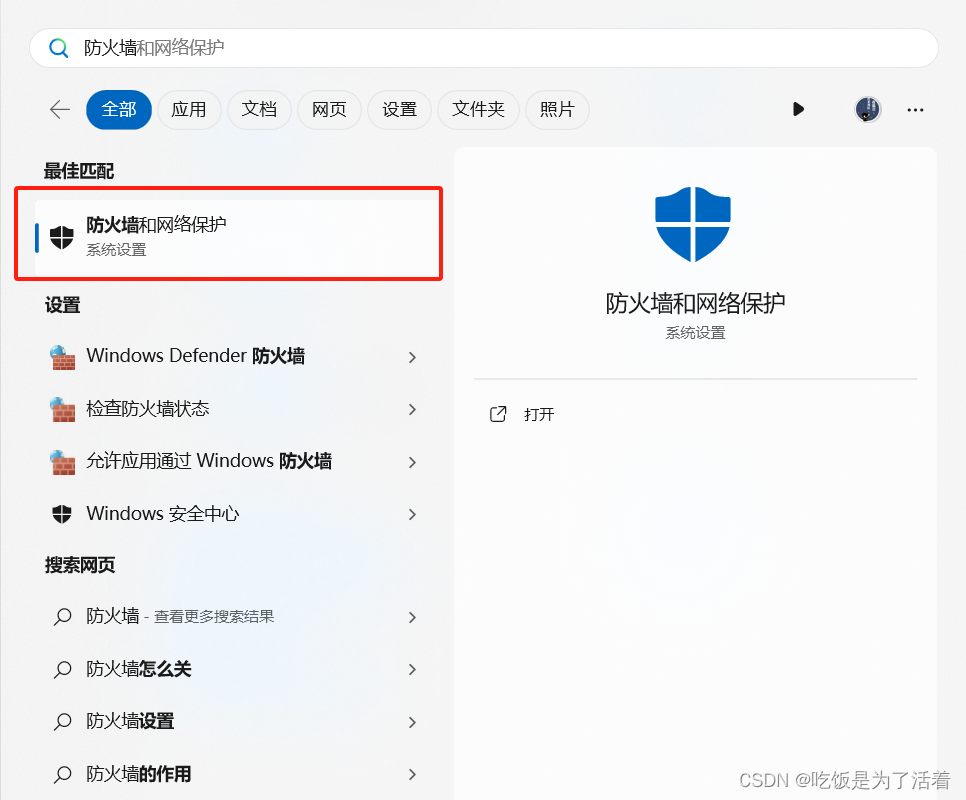Click the search icon beside 防火墙设置
The height and width of the screenshot is (800, 966).
pyautogui.click(x=62, y=722)
